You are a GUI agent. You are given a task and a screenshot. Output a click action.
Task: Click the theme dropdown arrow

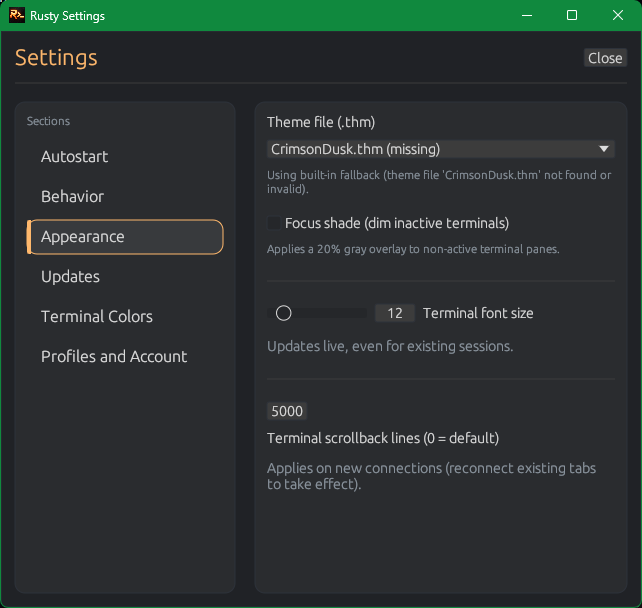coord(604,149)
